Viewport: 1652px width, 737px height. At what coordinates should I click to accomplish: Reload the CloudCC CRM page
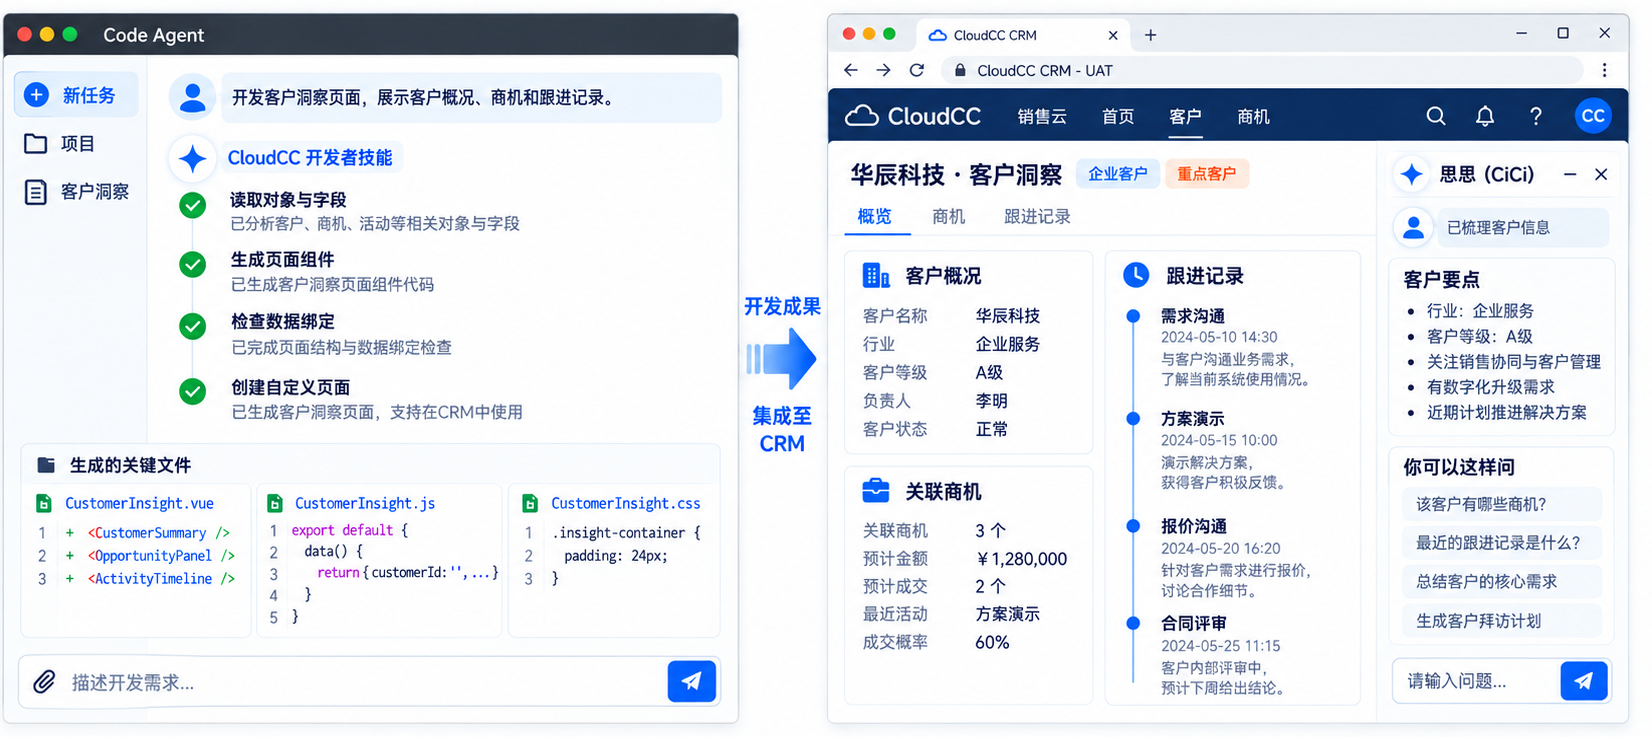coord(916,70)
